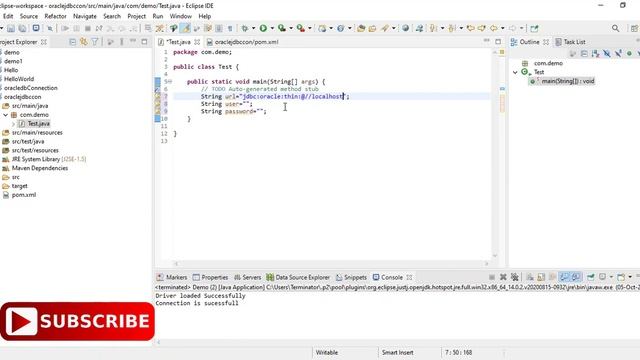
Task: Click Last Edit Location arrow icon
Action: point(470,28)
